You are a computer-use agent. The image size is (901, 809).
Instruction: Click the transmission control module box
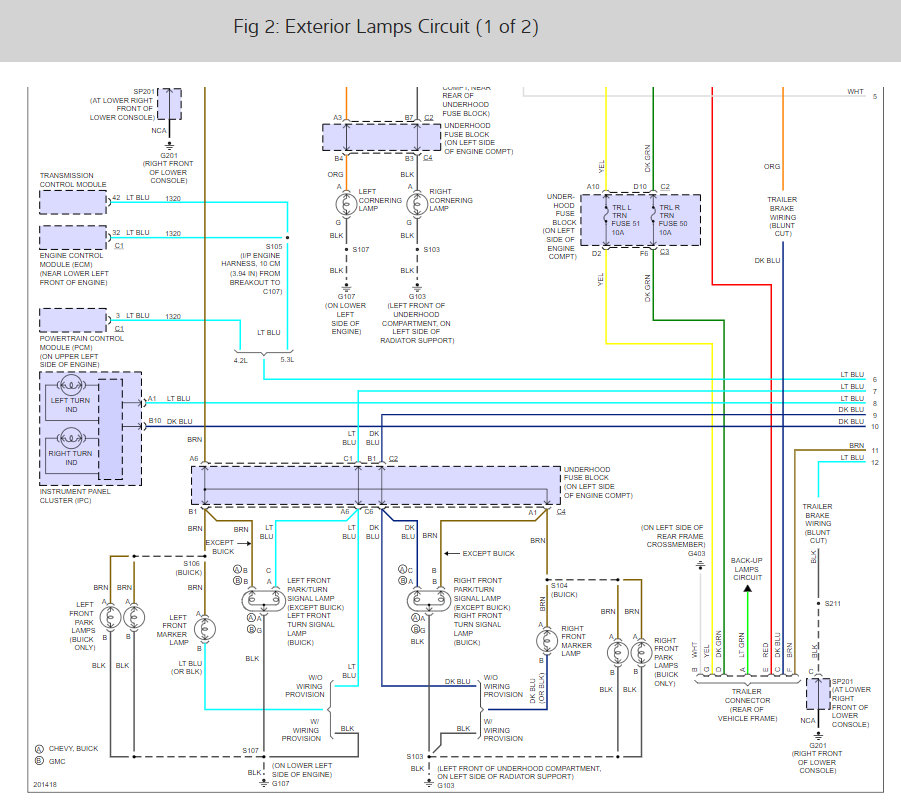(x=73, y=202)
